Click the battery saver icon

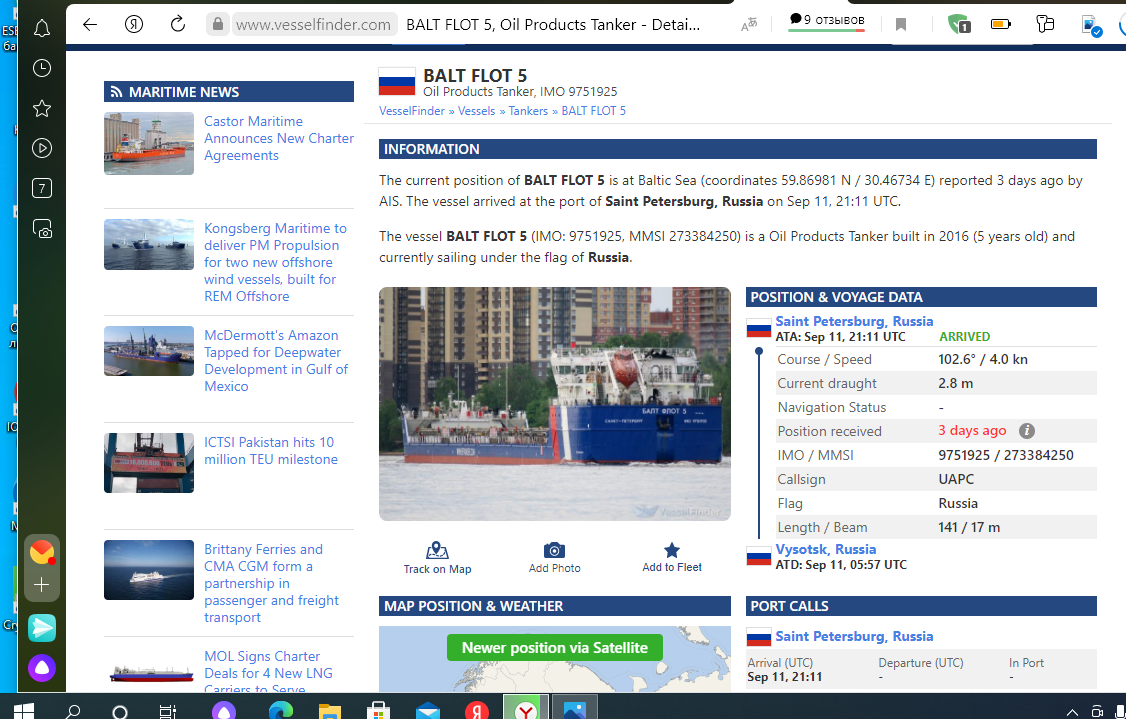pos(1000,24)
